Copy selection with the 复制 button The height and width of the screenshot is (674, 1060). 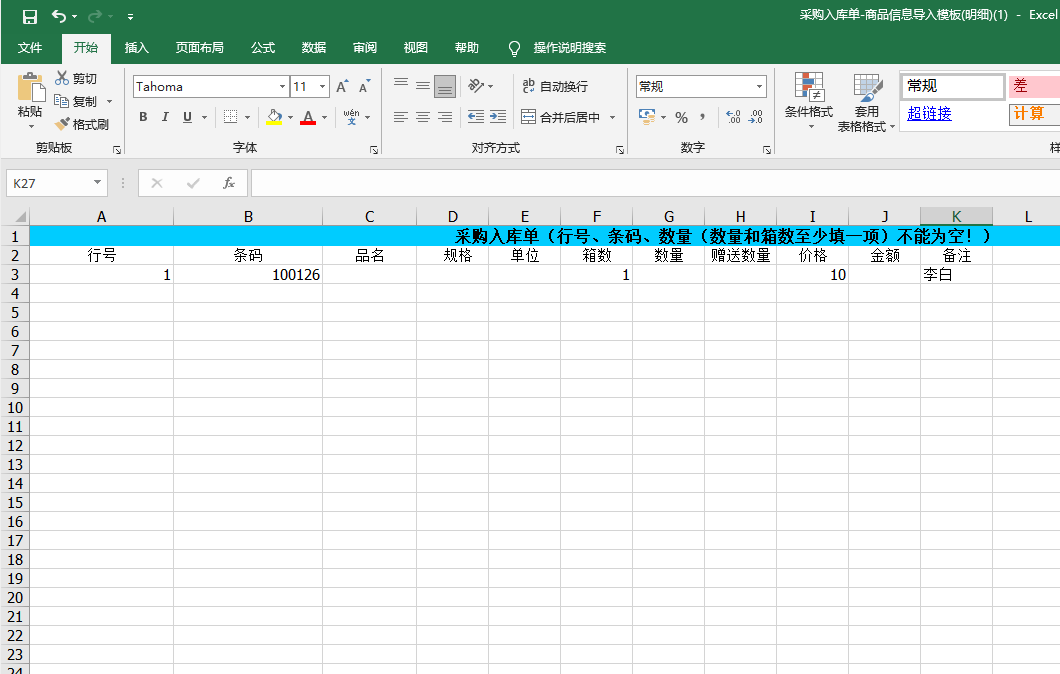[76, 101]
